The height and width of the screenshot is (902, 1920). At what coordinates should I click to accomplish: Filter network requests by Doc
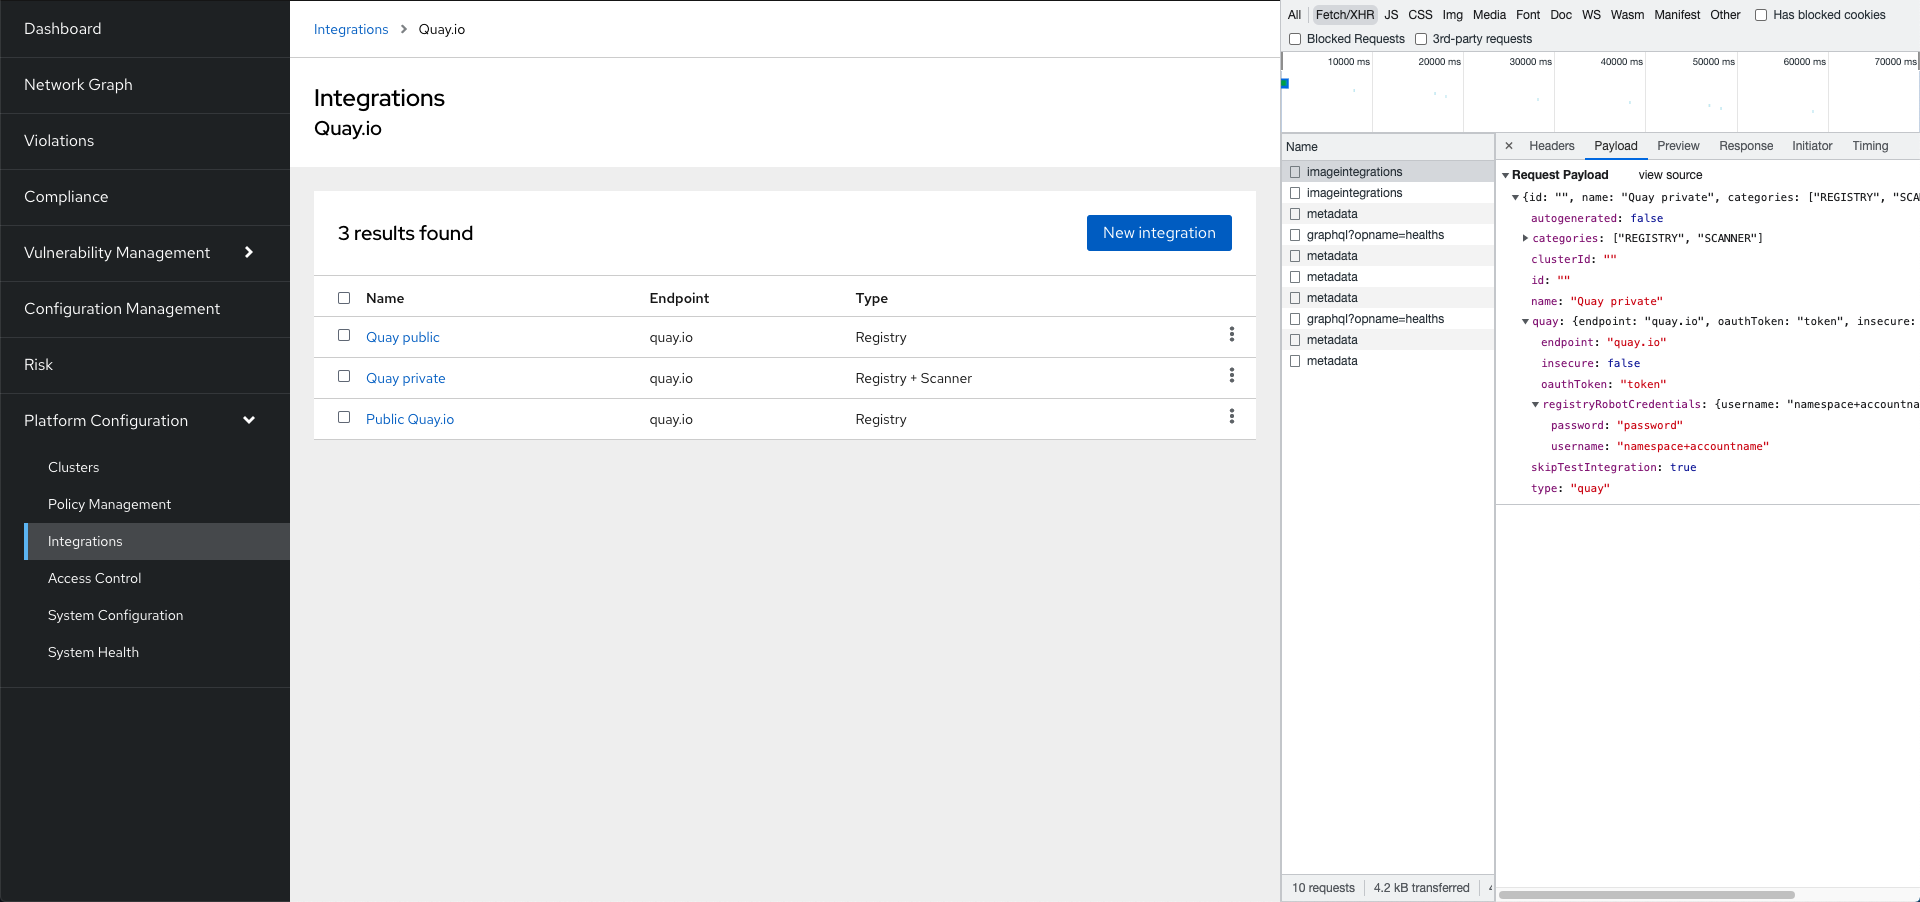click(1561, 15)
